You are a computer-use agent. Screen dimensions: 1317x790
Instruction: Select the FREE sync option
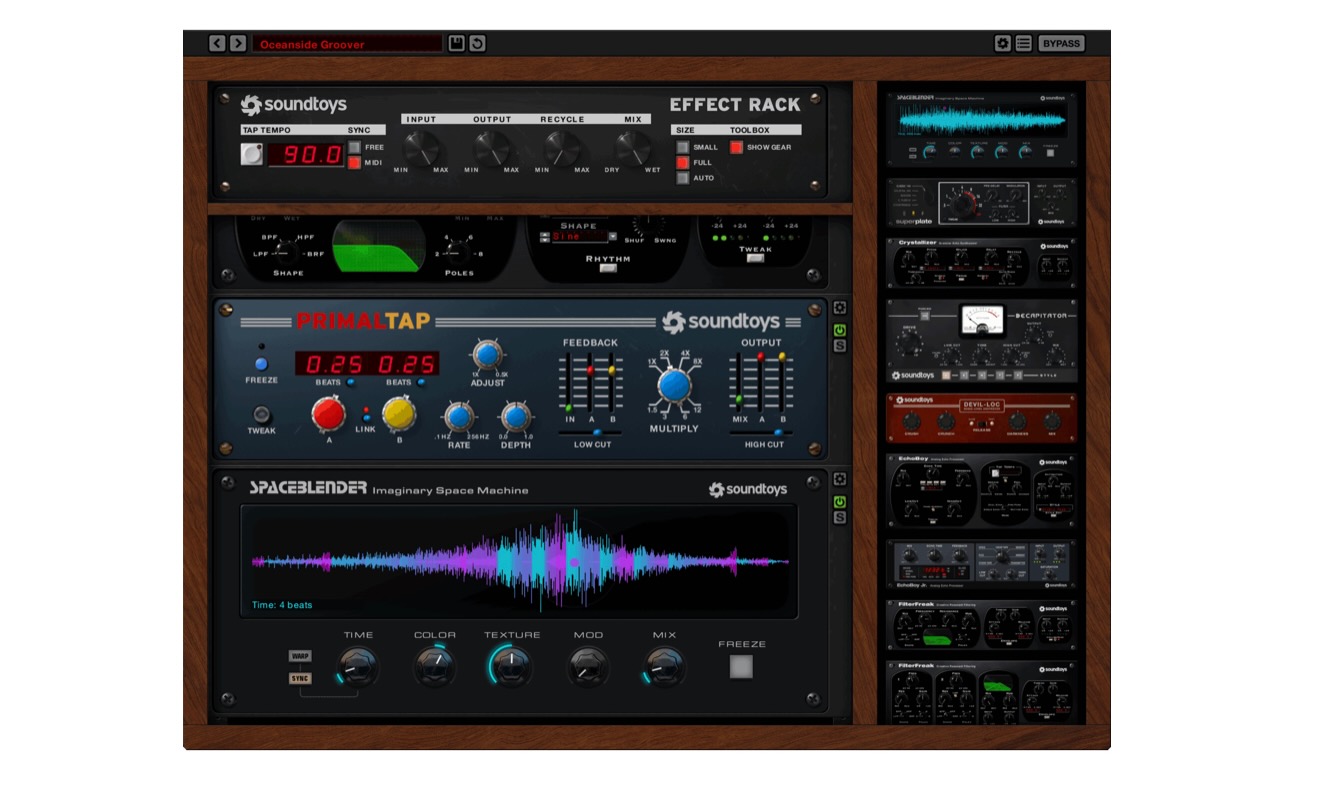click(x=354, y=147)
